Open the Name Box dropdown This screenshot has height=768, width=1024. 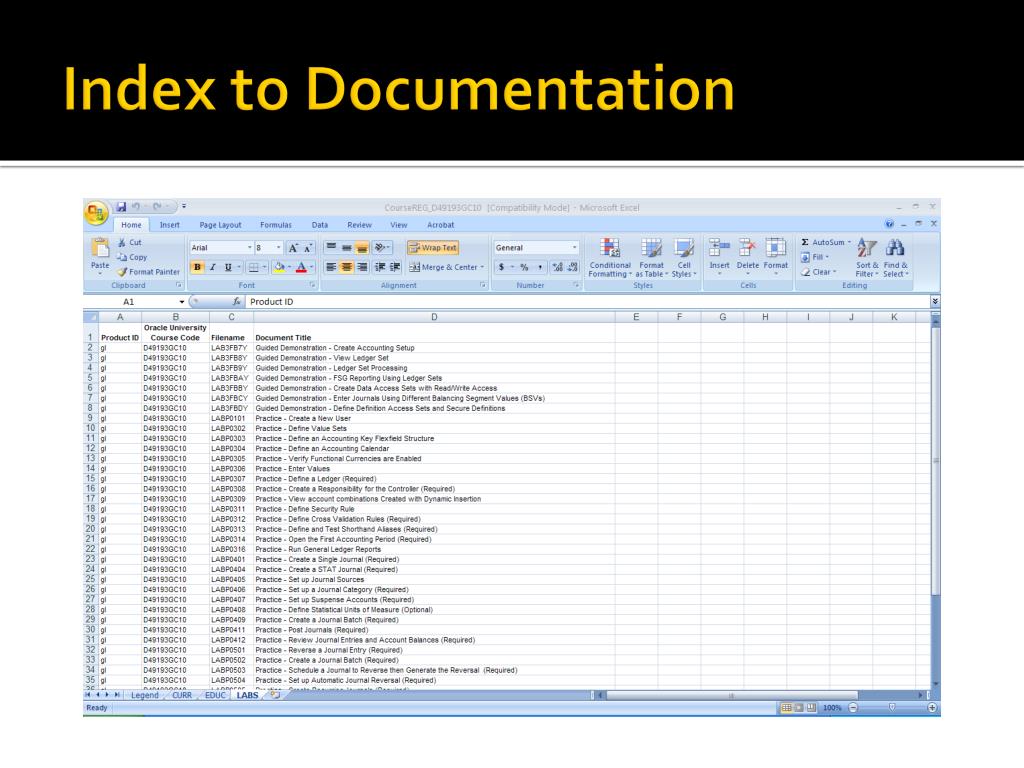182,302
